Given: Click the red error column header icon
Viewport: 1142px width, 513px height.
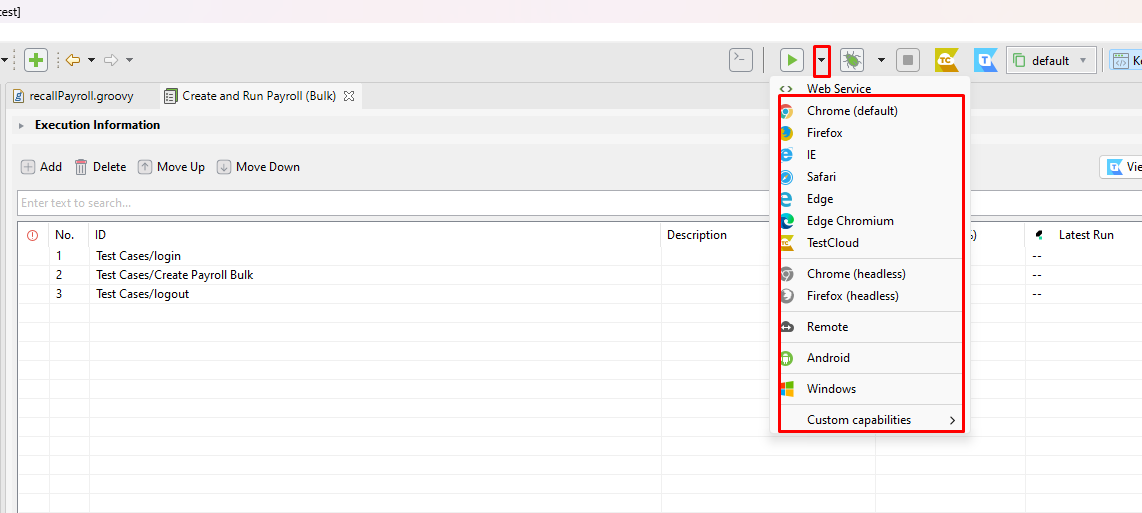Looking at the screenshot, I should (32, 235).
